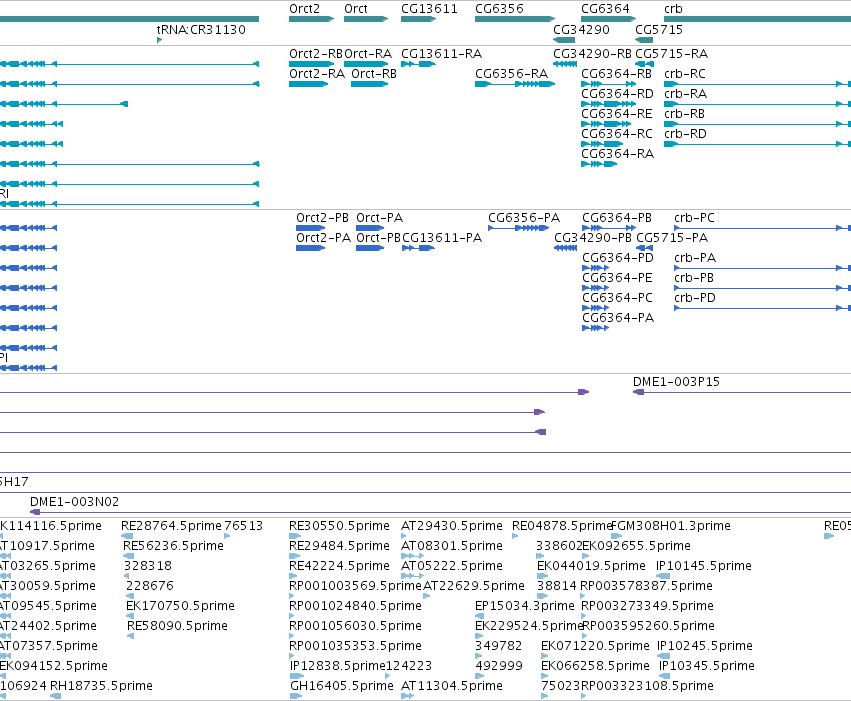Click the CG6364 gene label
Image resolution: width=851 pixels, height=701 pixels.
click(x=605, y=9)
